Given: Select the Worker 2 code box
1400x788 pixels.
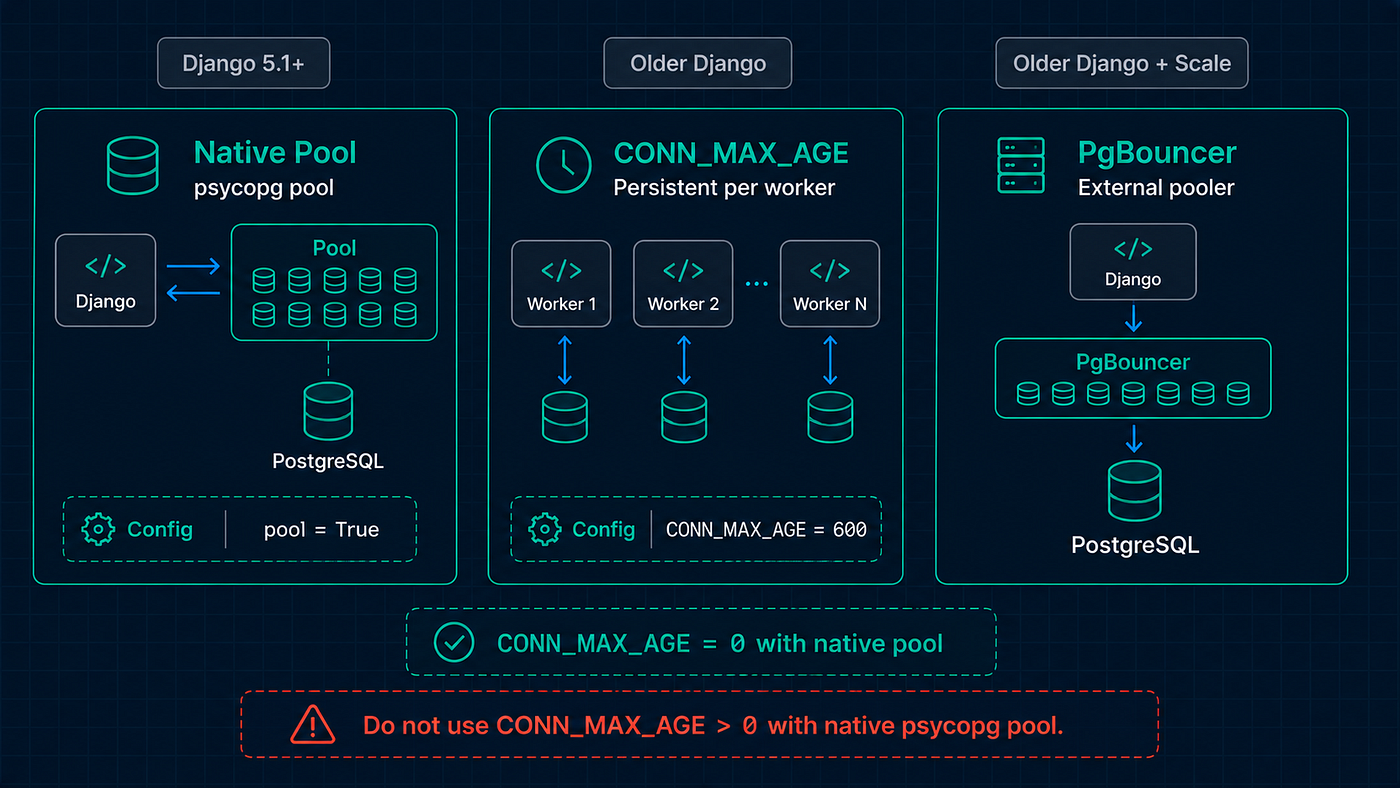Looking at the screenshot, I should (683, 283).
